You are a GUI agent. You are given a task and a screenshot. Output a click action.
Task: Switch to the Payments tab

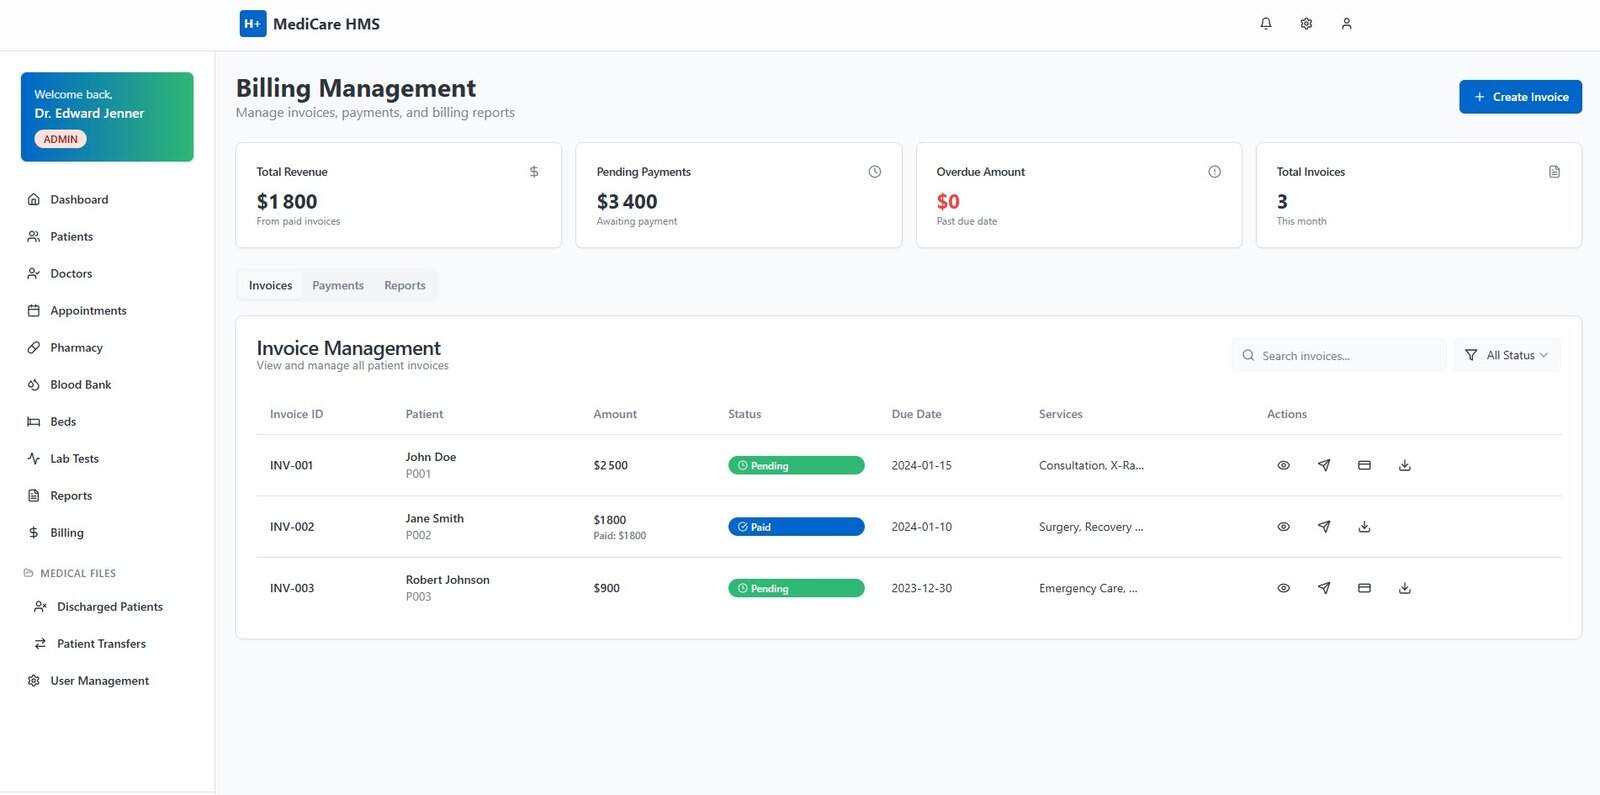click(338, 286)
